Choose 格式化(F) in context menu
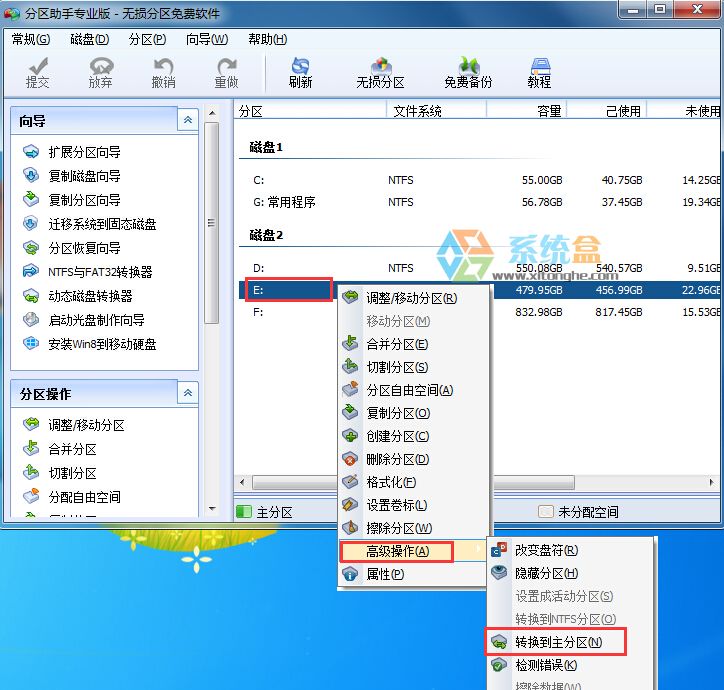Screen dimensions: 724x690 tap(413, 482)
